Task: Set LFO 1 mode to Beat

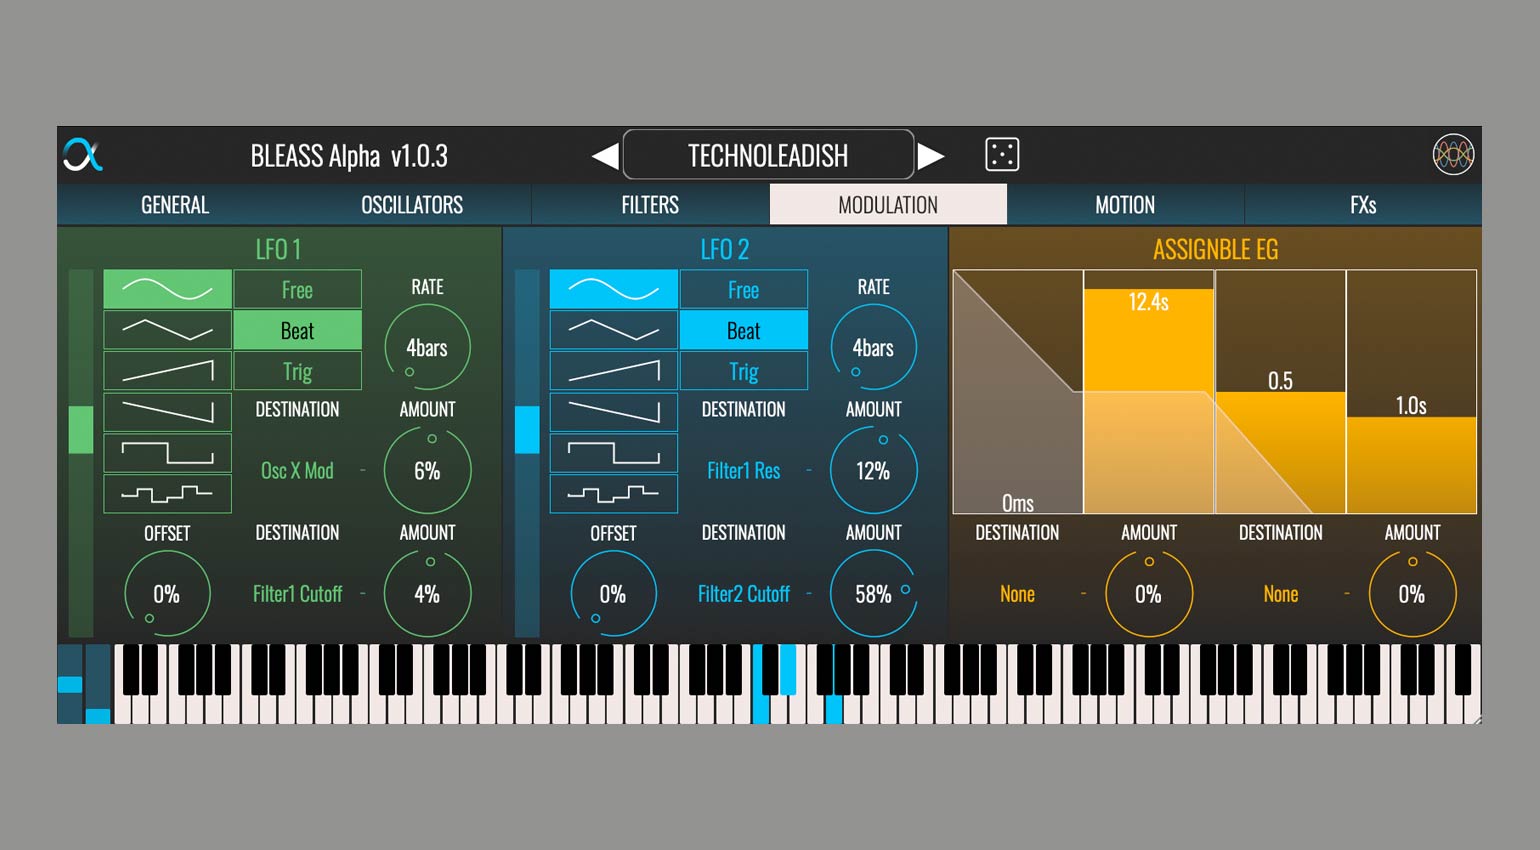Action: (297, 330)
